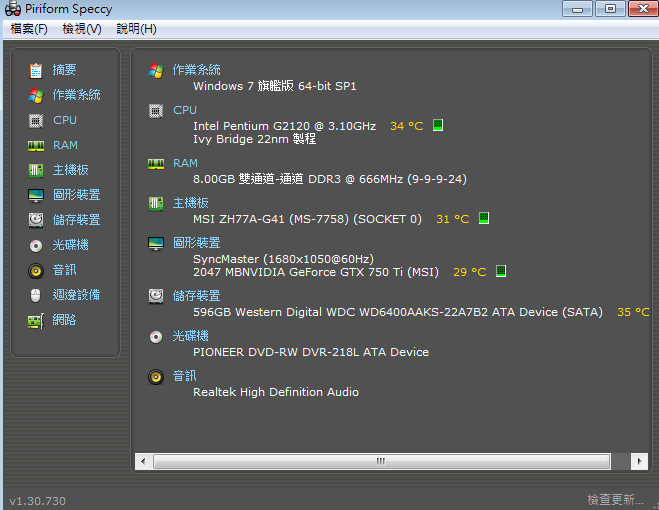
Task: Click the speaker icon beside sidebar 音訊
Action: coord(36,270)
